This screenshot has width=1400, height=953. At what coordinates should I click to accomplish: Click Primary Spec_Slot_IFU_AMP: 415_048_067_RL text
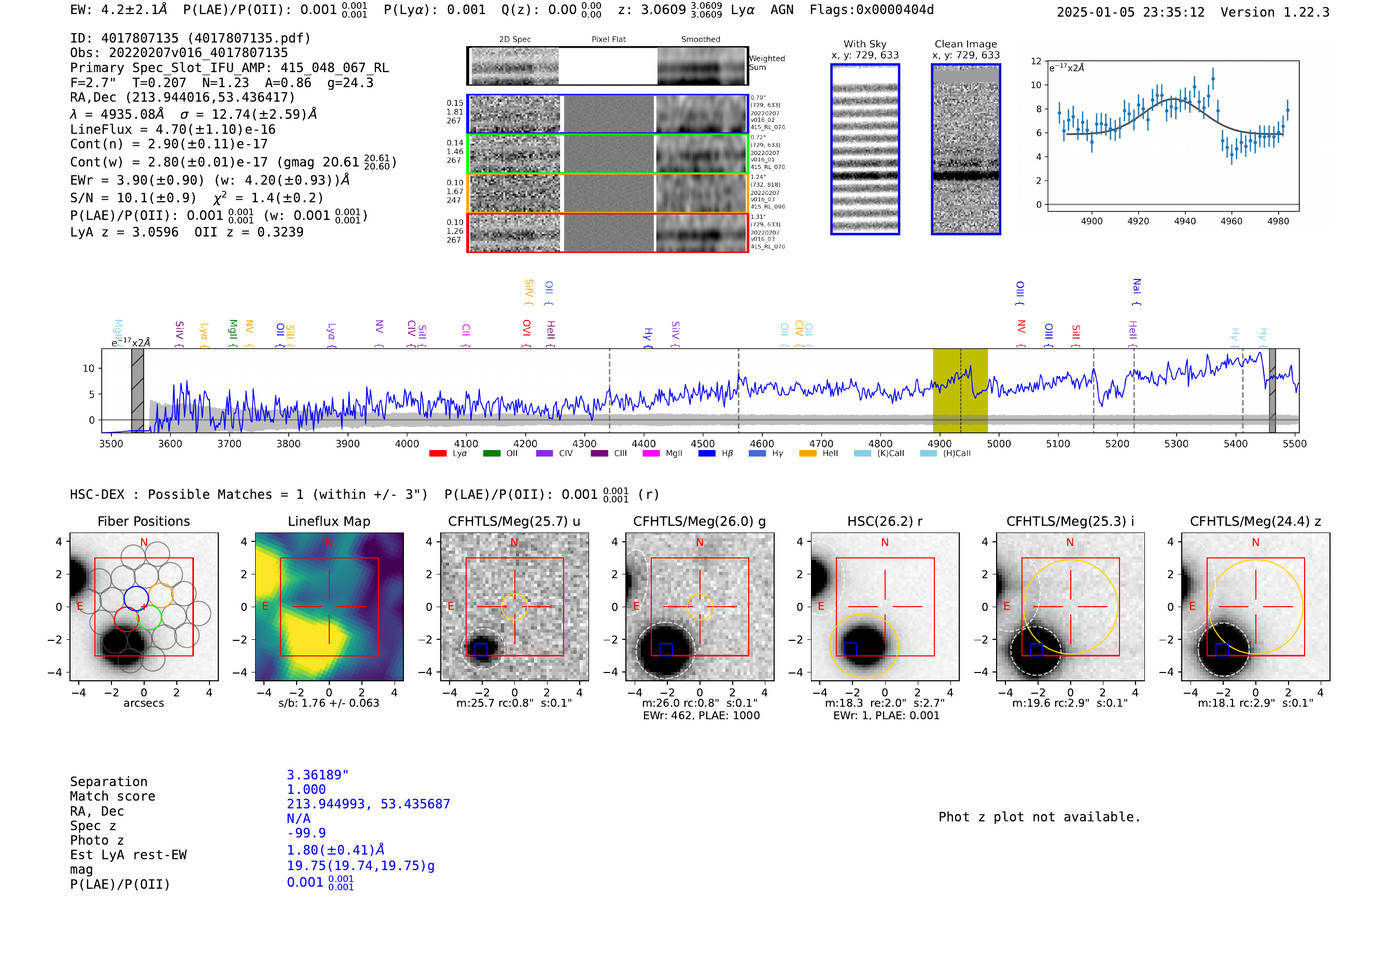click(x=229, y=68)
